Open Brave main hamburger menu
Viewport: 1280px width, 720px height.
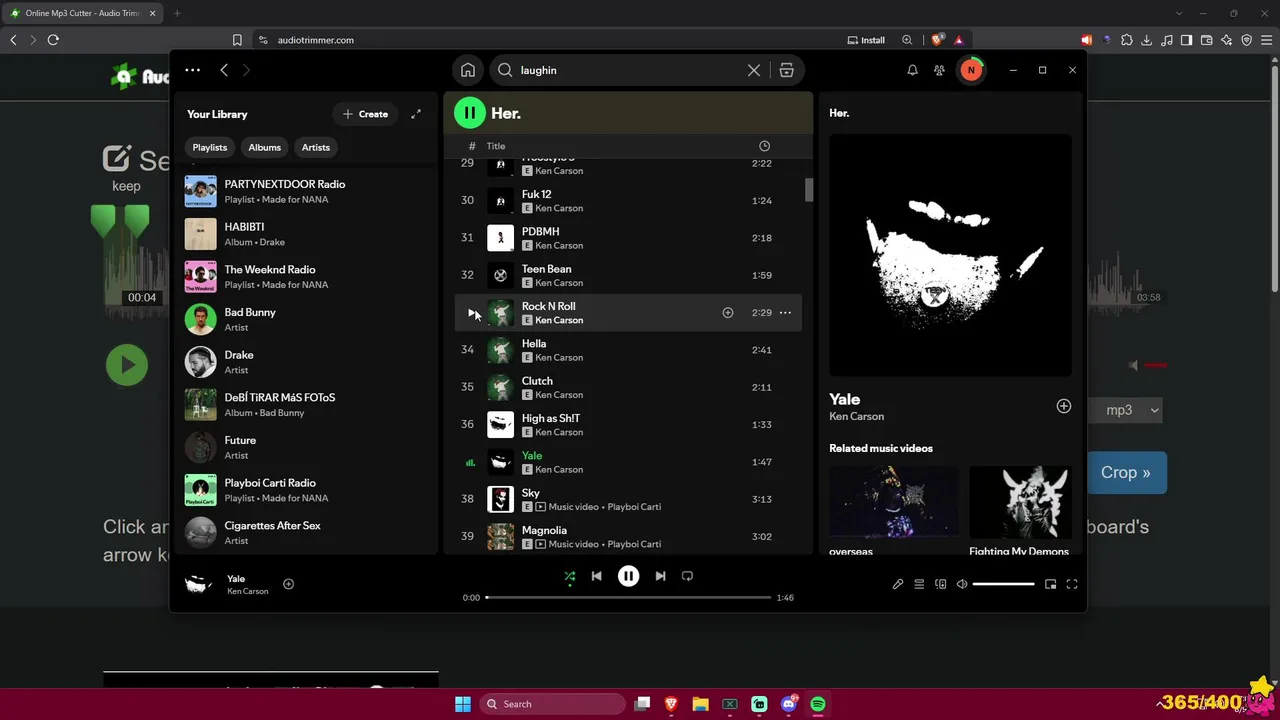click(x=1266, y=40)
